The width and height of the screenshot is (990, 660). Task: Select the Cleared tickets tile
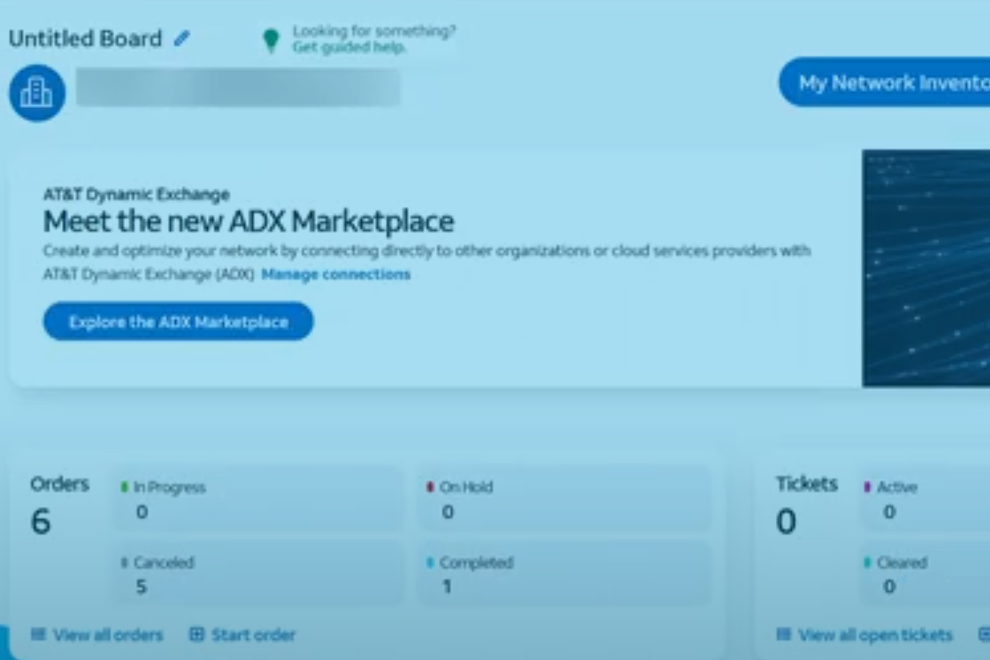click(x=926, y=573)
